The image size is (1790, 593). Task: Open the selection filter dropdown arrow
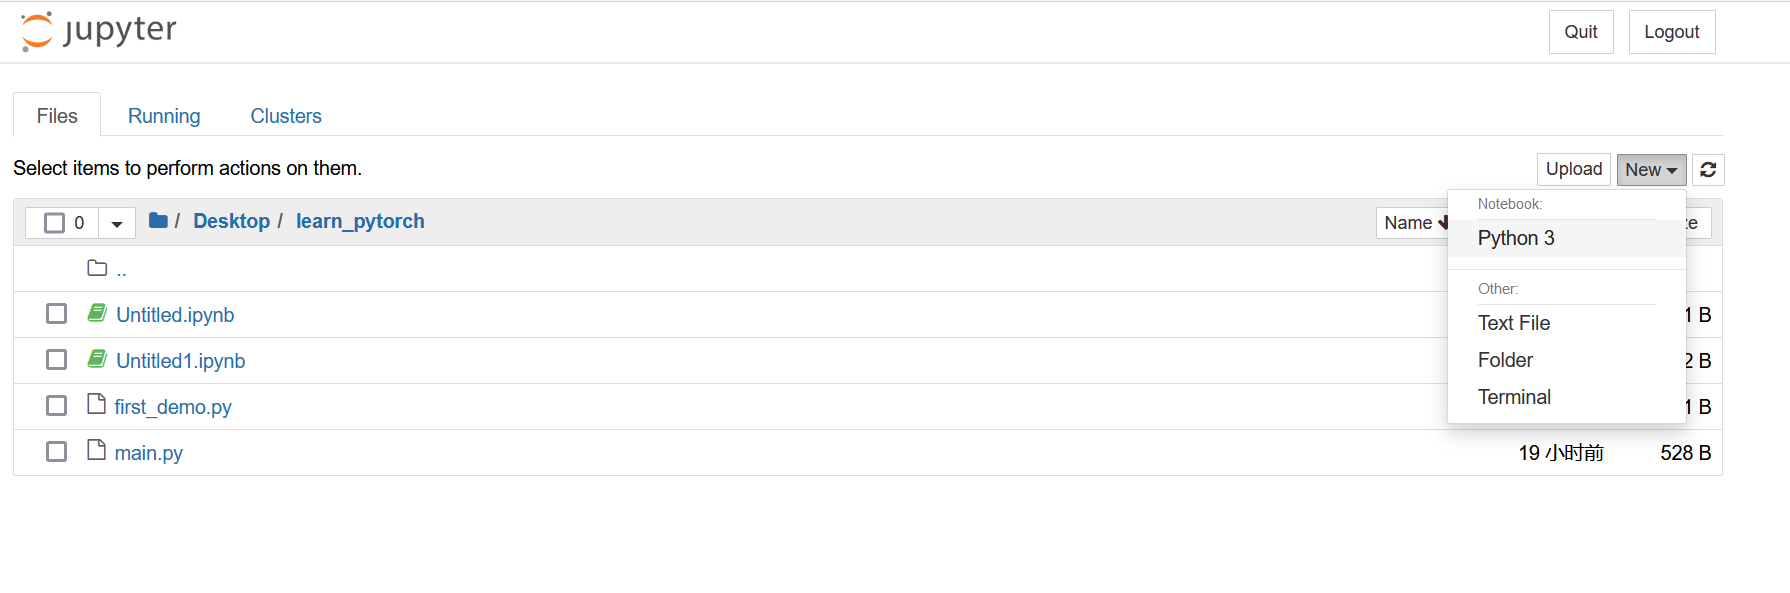point(117,222)
